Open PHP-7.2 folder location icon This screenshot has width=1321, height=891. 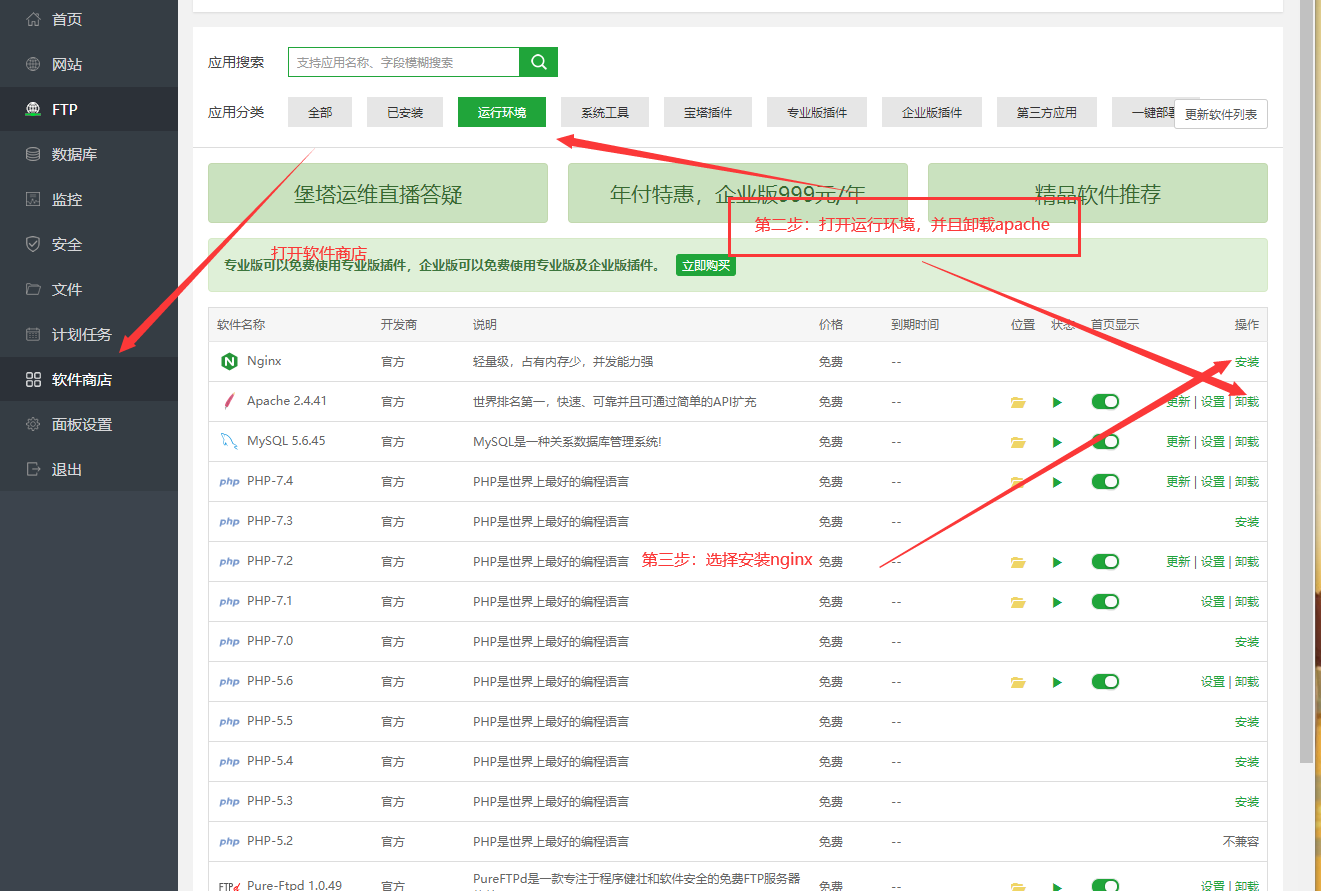coord(1018,562)
